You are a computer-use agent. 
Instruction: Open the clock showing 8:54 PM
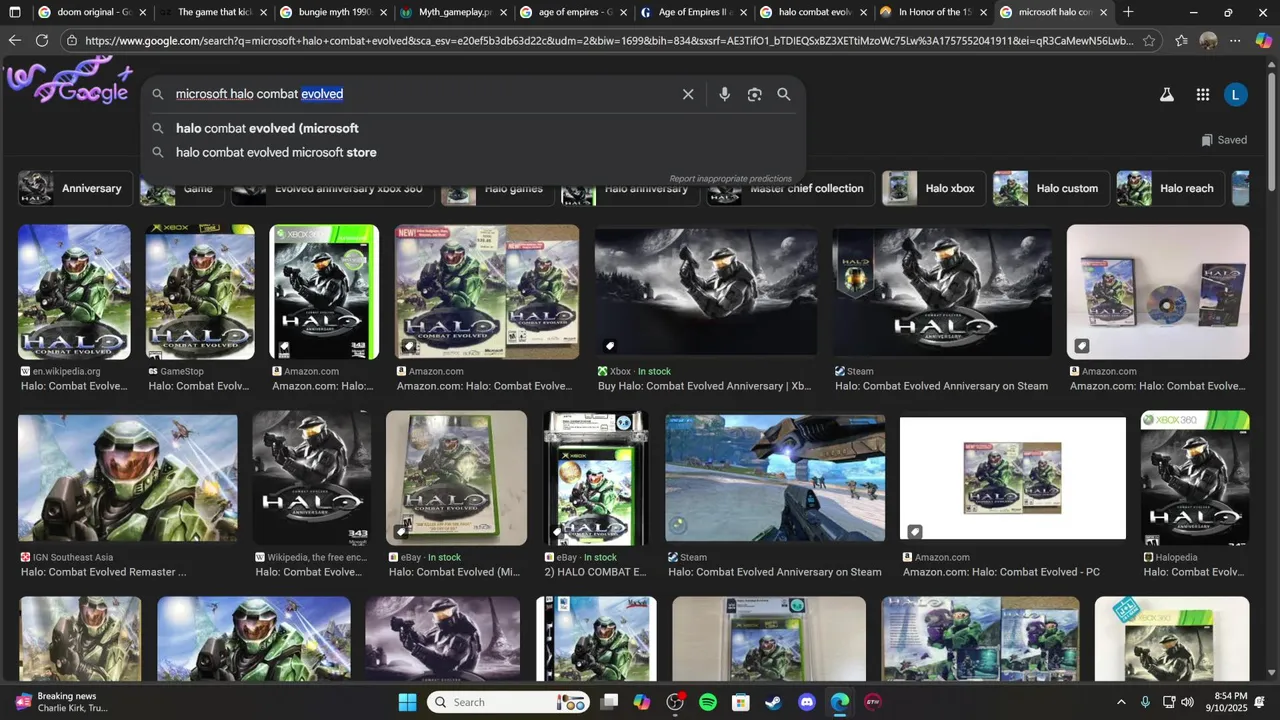pos(1227,702)
